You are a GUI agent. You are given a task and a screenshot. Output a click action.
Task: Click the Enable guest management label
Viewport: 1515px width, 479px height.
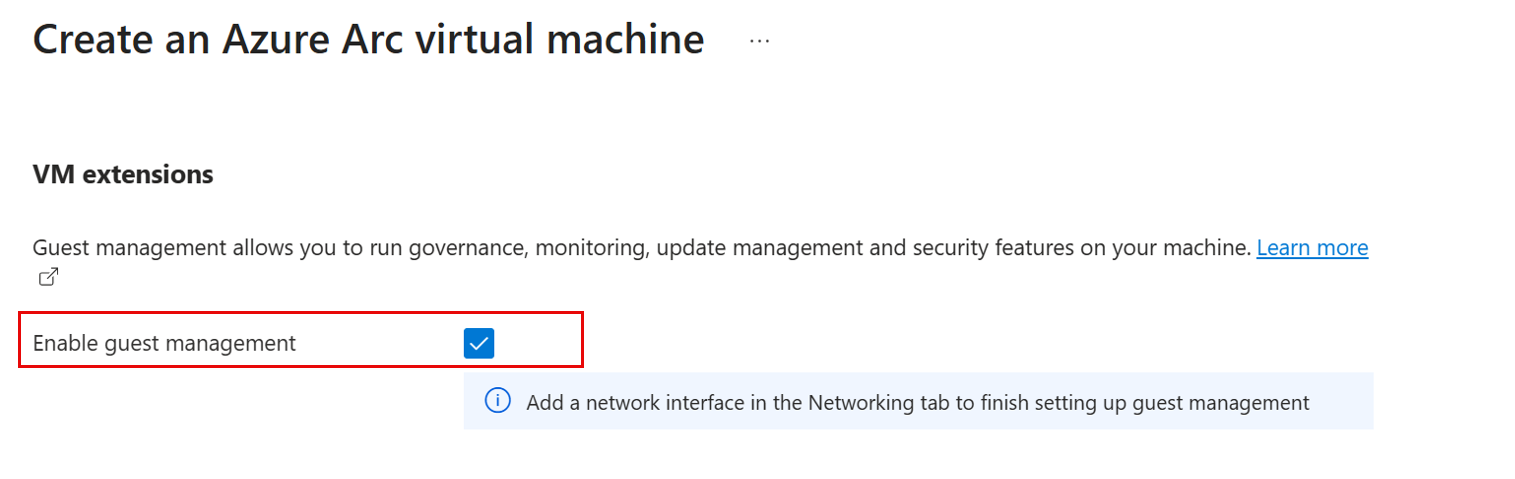point(164,344)
